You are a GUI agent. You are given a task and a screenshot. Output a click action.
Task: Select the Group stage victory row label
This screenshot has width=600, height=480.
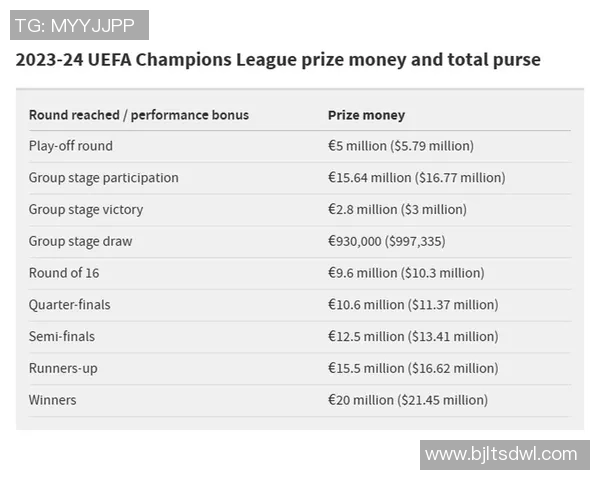click(86, 210)
